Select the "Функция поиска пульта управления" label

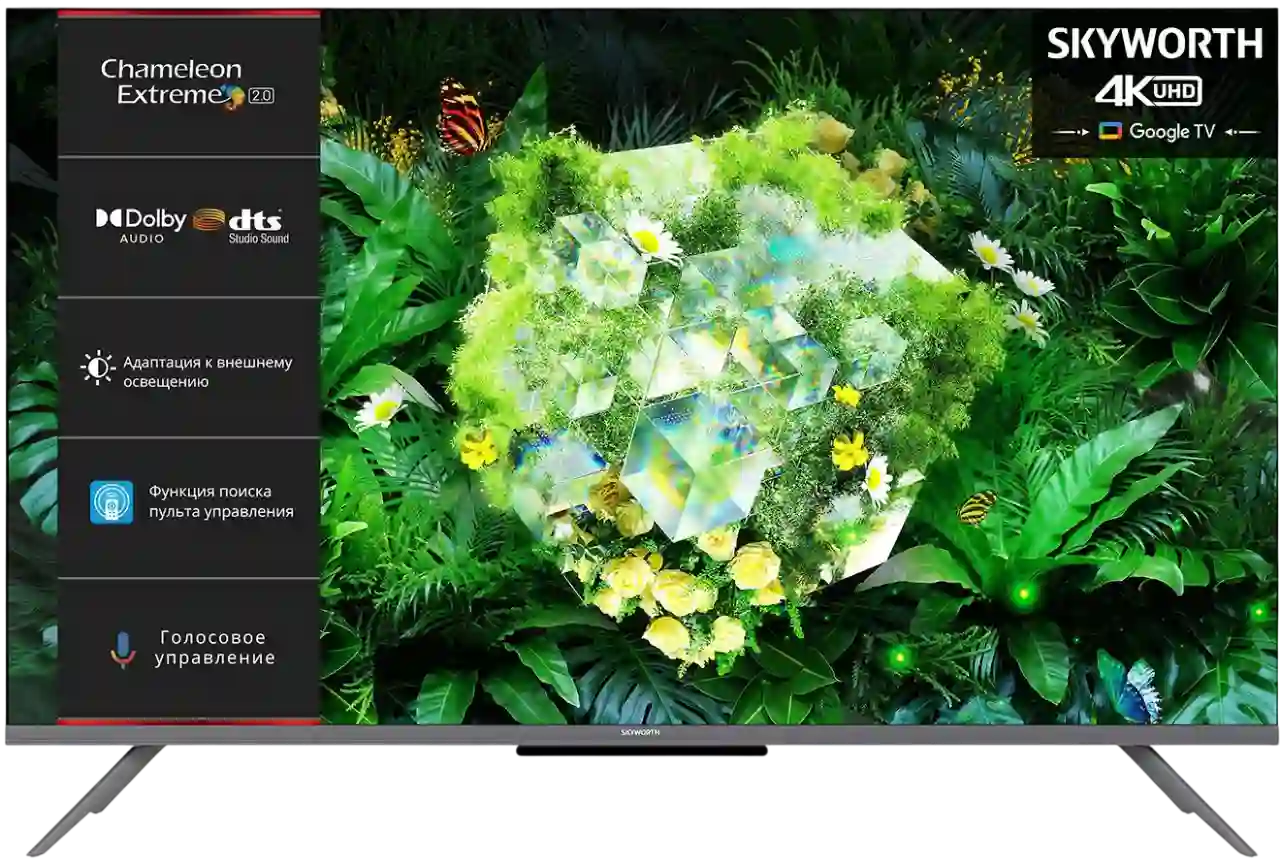coord(221,502)
